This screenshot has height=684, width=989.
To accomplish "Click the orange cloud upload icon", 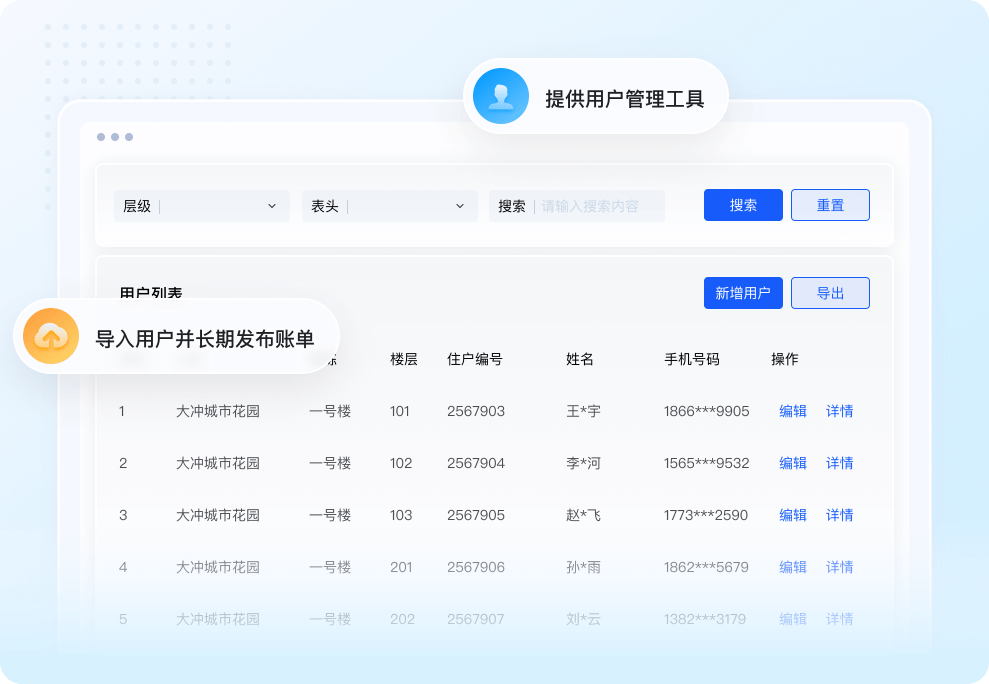I will click(51, 337).
